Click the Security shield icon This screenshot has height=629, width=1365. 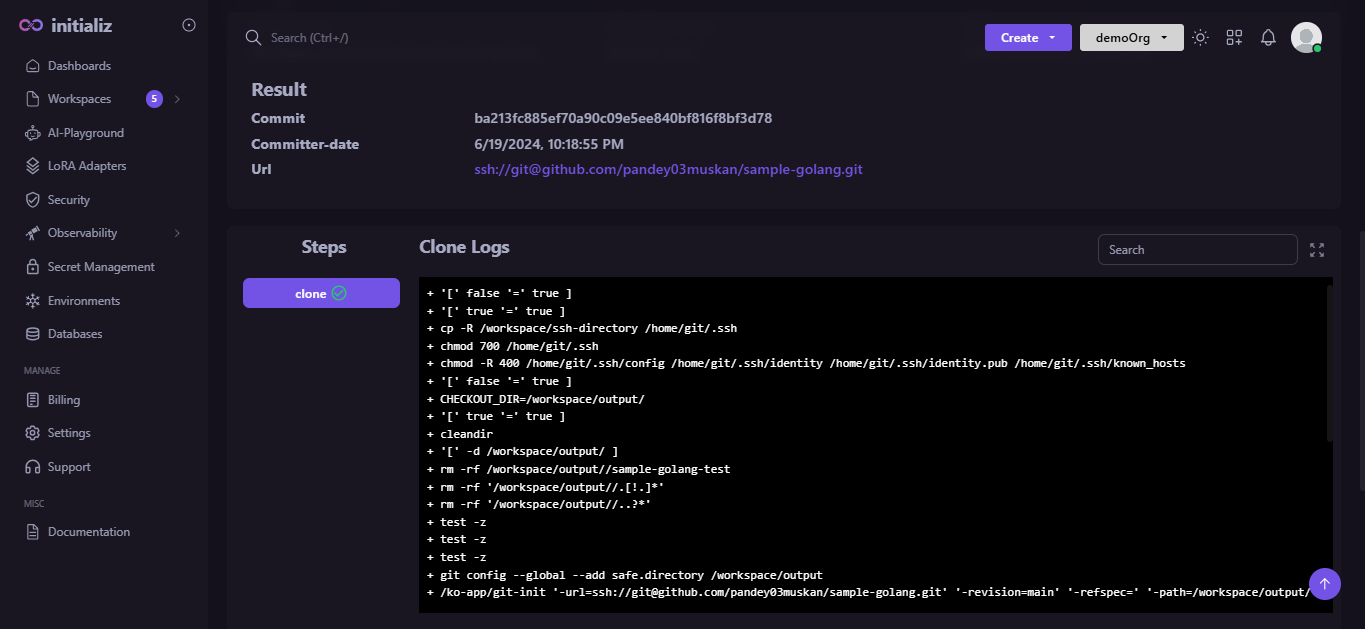(x=31, y=200)
